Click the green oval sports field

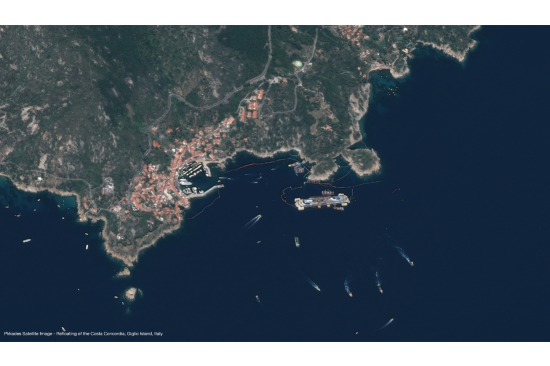298,64
